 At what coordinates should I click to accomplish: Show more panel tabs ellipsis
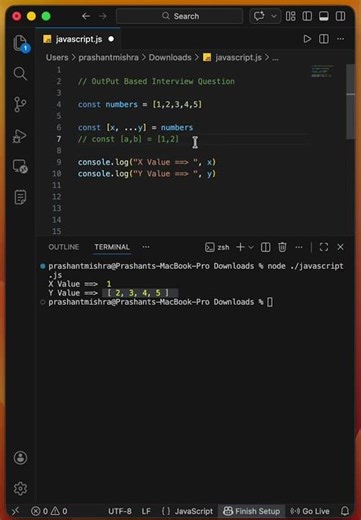(146, 247)
